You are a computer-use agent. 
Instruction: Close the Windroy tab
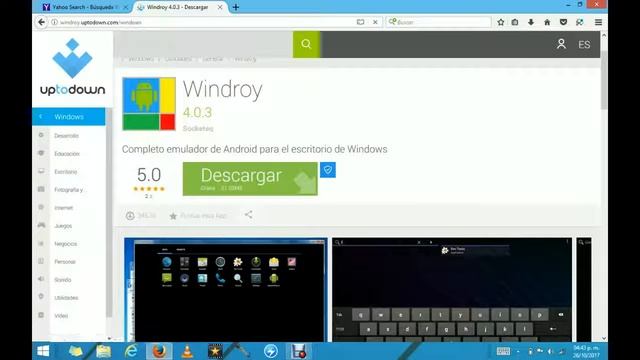point(220,7)
